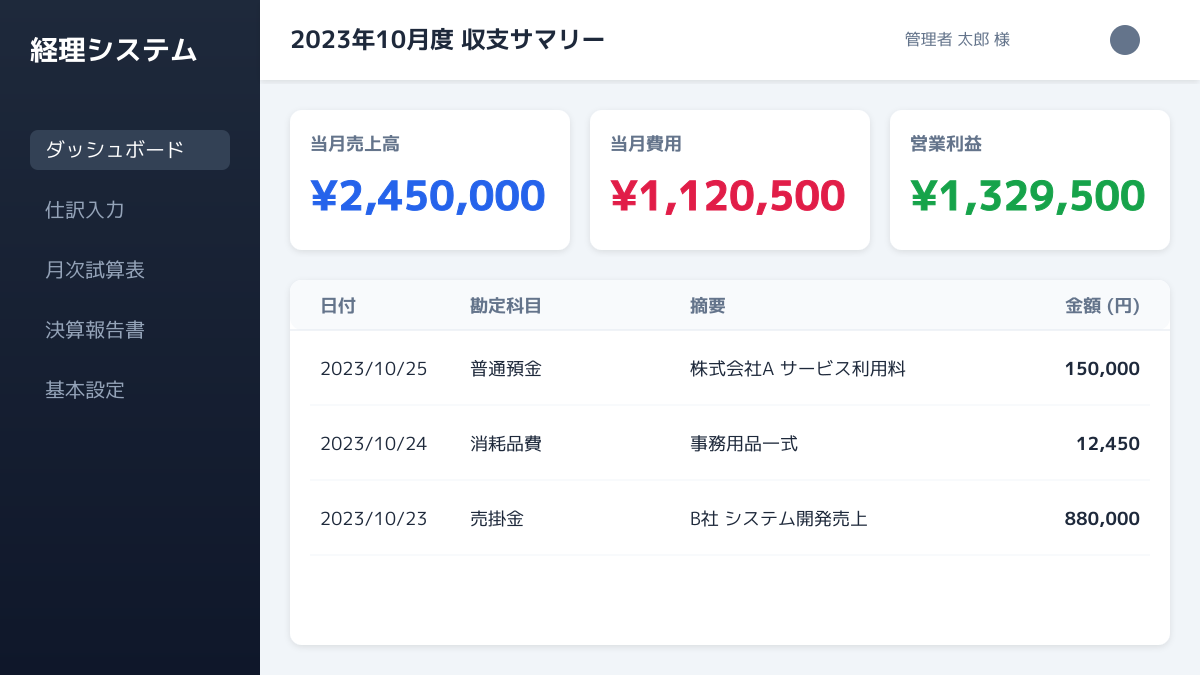Select the 消耗品費 事務用品一式 row

730,443
